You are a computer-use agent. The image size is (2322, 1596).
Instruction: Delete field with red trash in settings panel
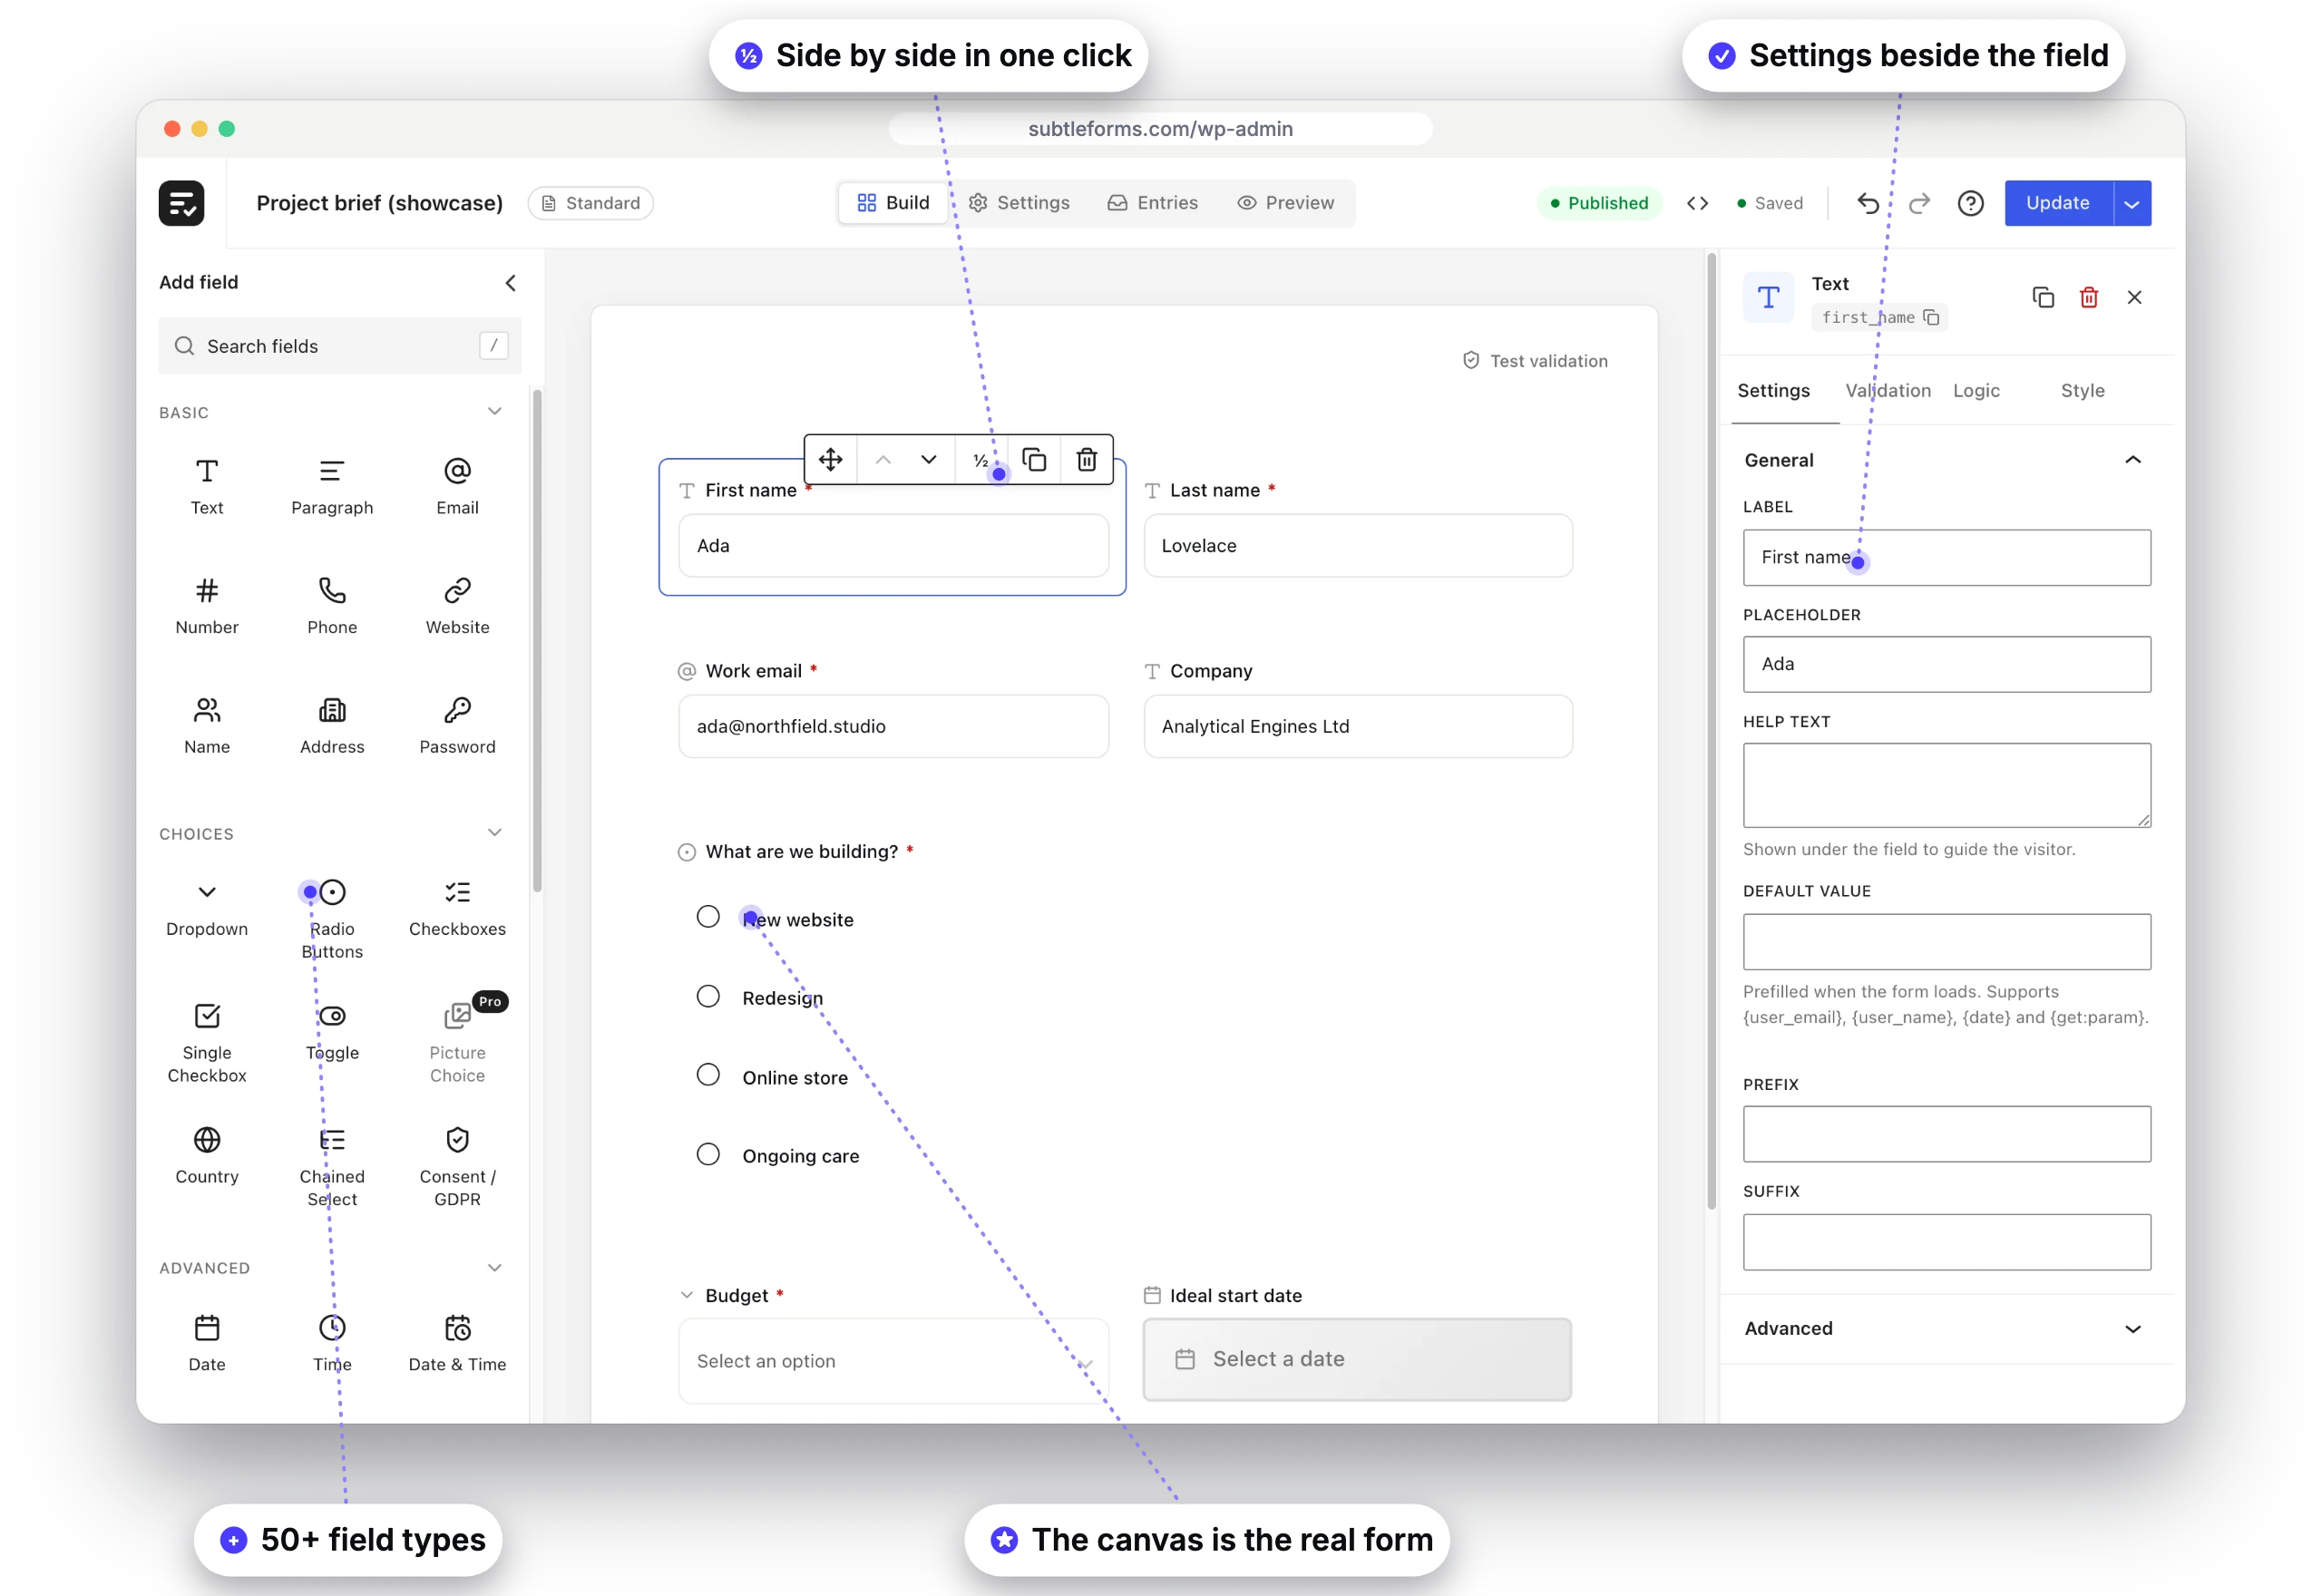click(x=2088, y=297)
